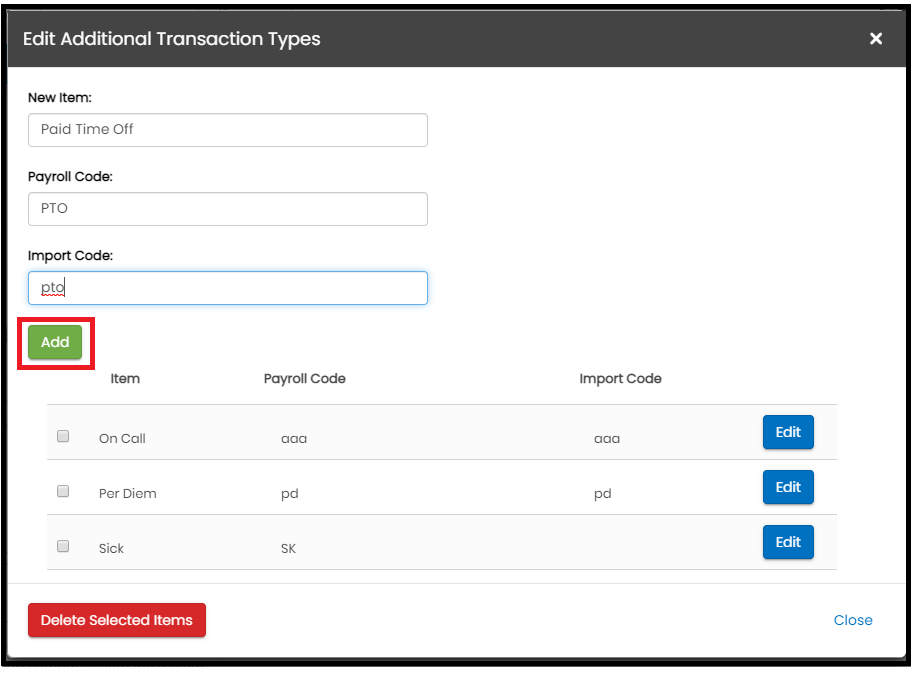Check the Per Diem row checkbox
This screenshot has width=914, height=673.
point(63,491)
